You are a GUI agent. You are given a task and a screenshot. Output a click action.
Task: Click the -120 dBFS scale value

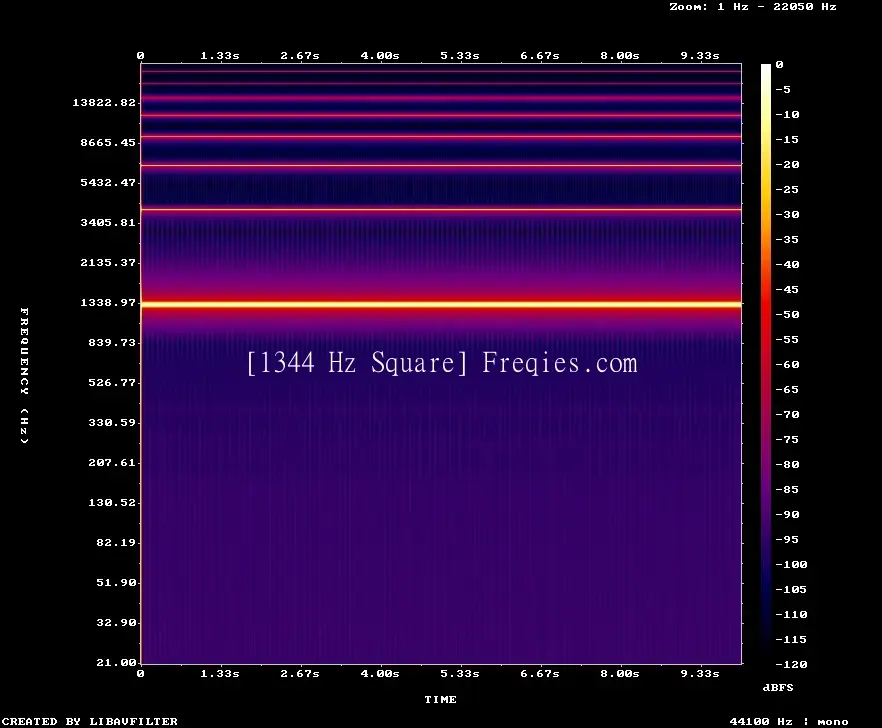pos(791,664)
